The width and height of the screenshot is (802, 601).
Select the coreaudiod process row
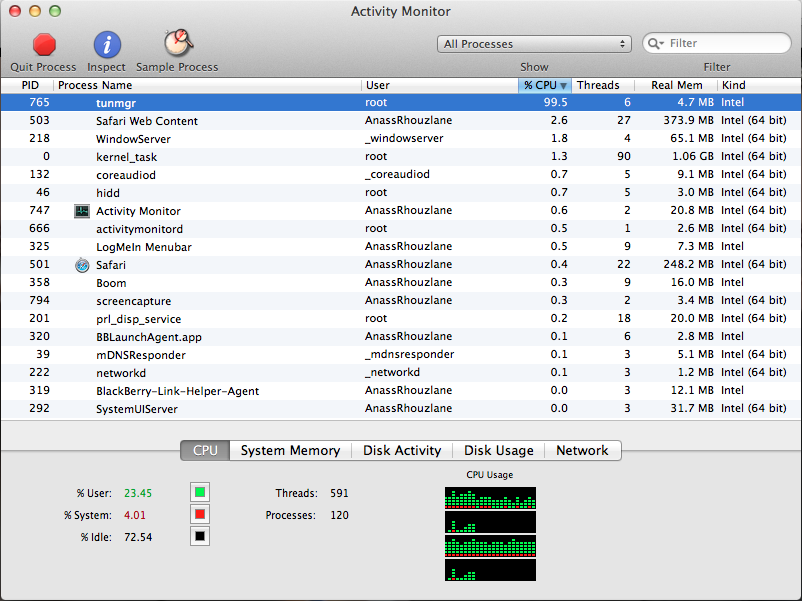(x=401, y=174)
